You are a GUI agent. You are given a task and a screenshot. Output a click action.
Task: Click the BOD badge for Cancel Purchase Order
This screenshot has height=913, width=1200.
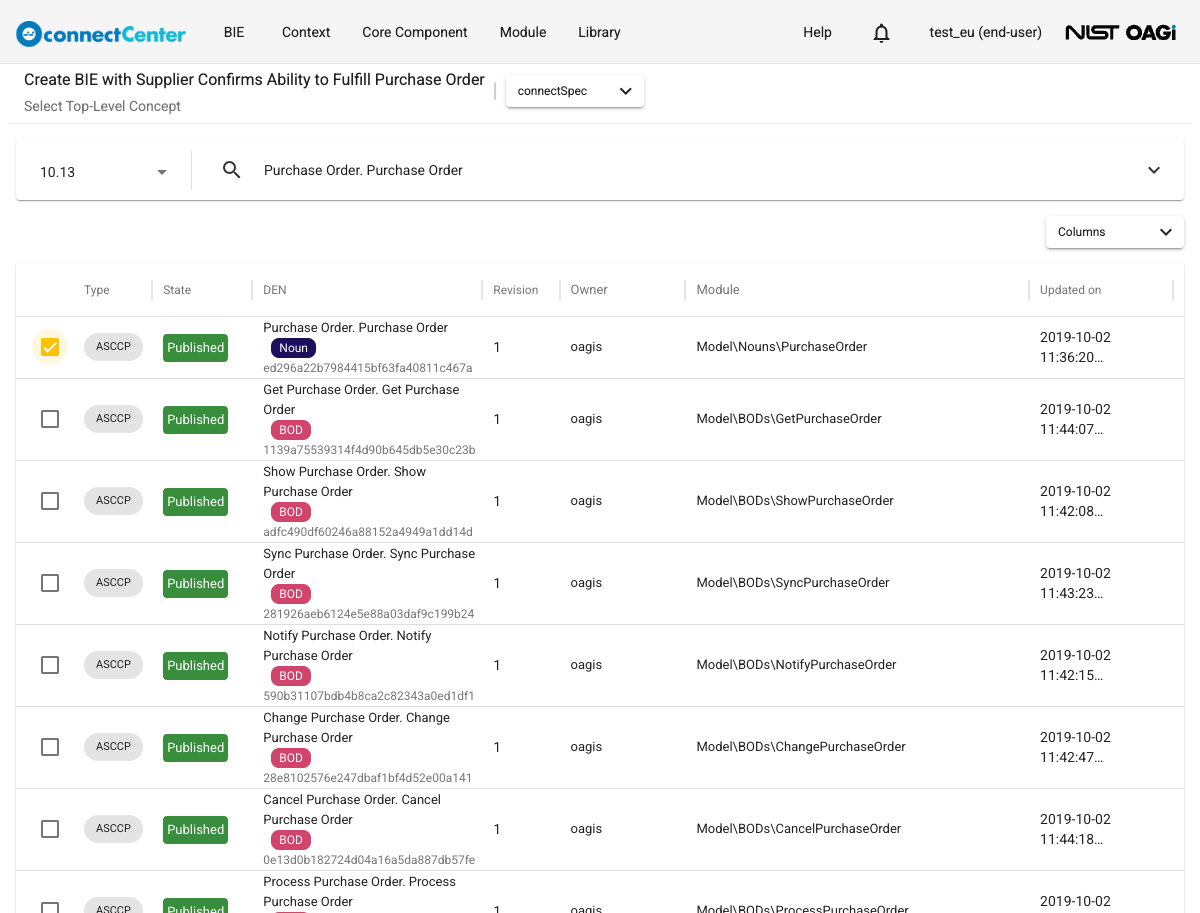tap(291, 840)
